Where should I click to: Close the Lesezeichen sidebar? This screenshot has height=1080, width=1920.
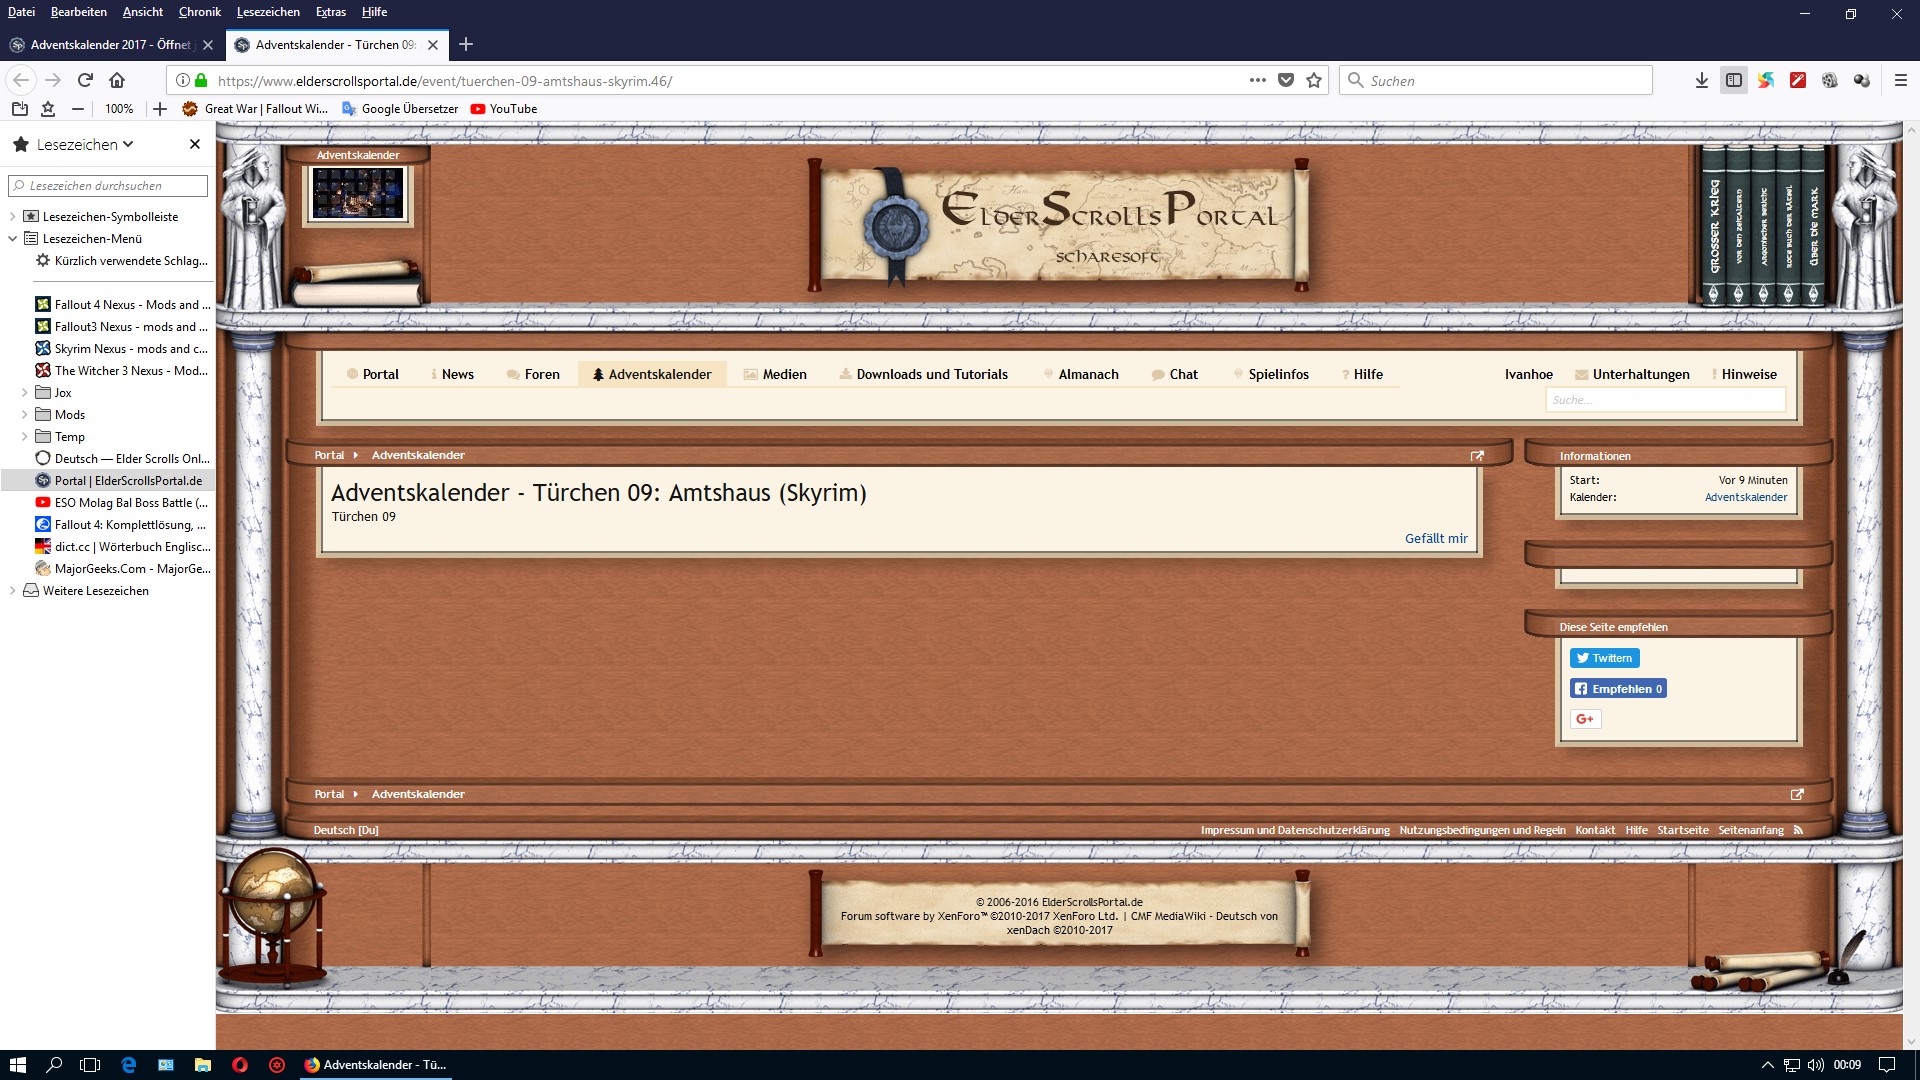click(x=195, y=144)
